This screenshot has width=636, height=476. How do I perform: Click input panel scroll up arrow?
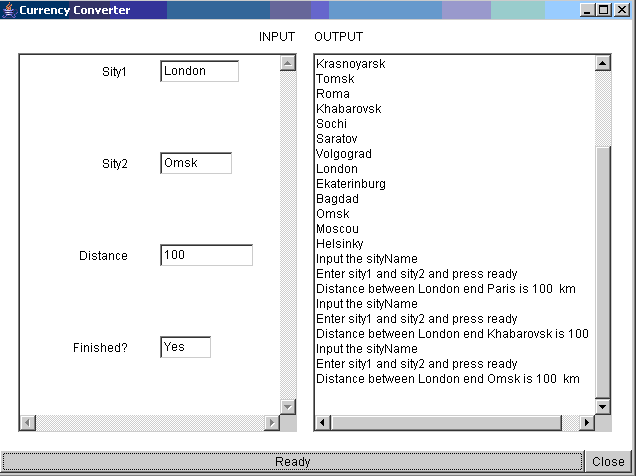(288, 62)
